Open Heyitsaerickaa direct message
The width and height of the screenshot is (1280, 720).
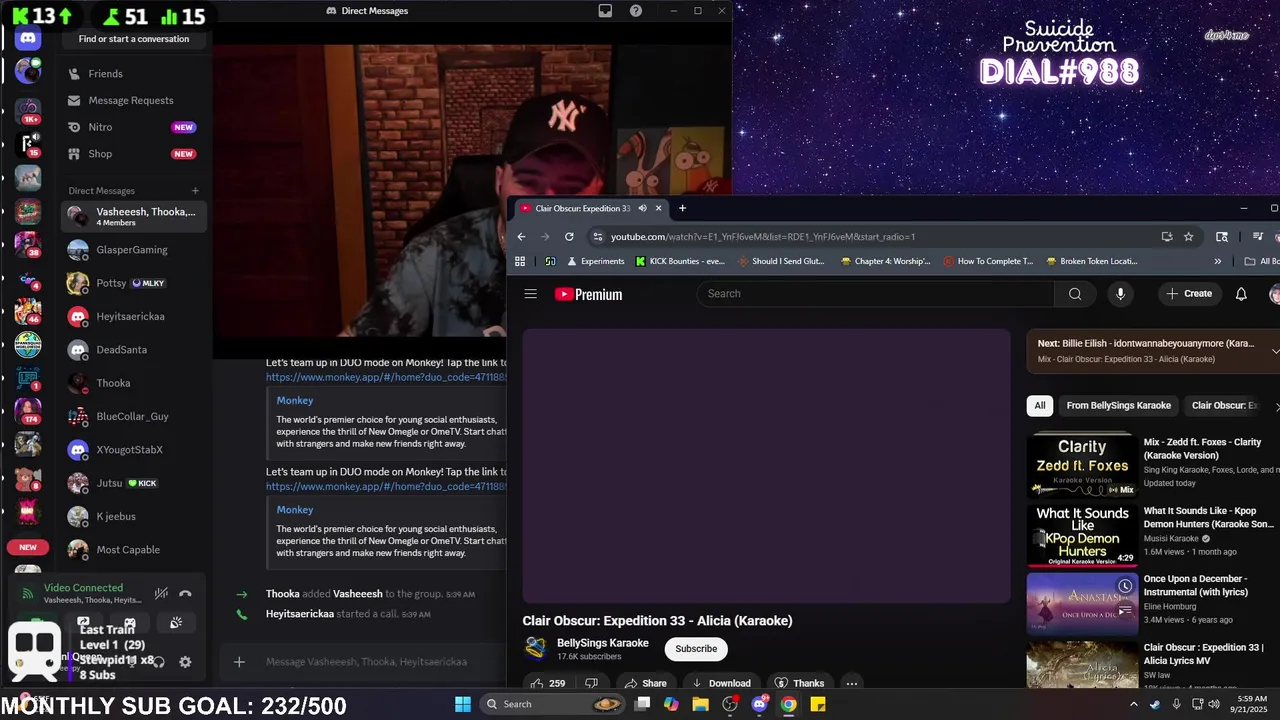click(x=133, y=316)
